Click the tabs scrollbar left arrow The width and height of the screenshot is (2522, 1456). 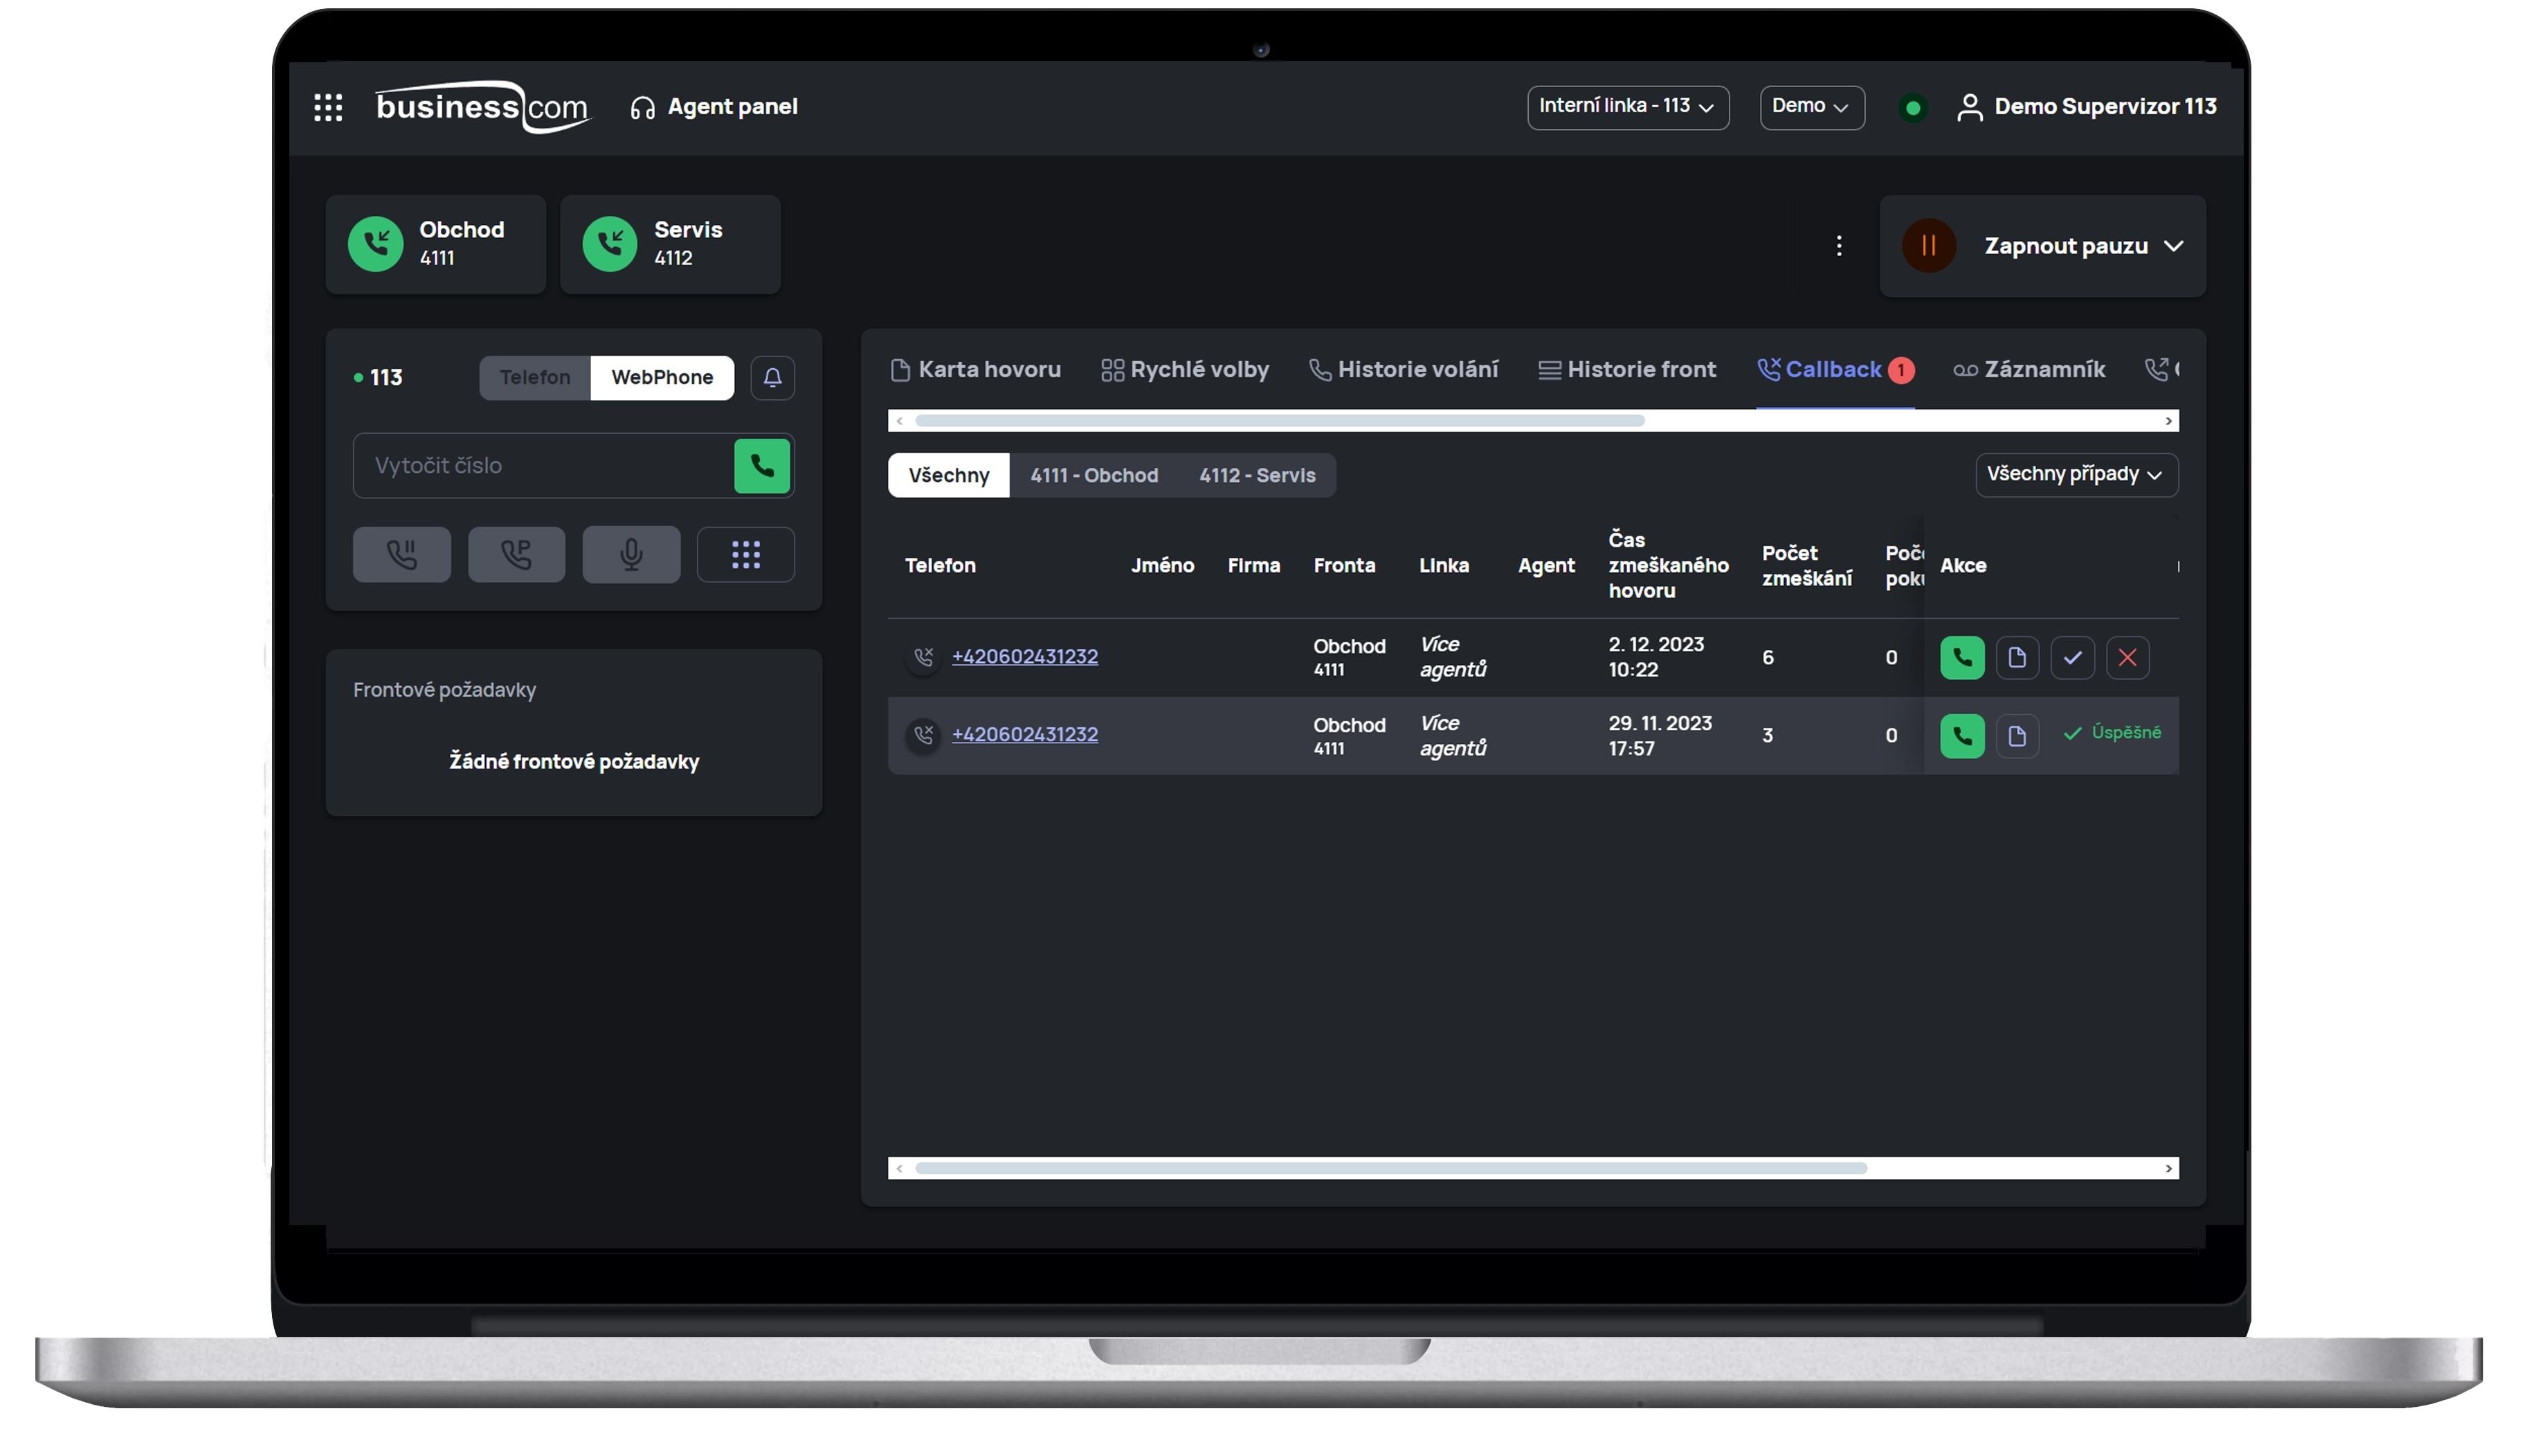tap(899, 421)
